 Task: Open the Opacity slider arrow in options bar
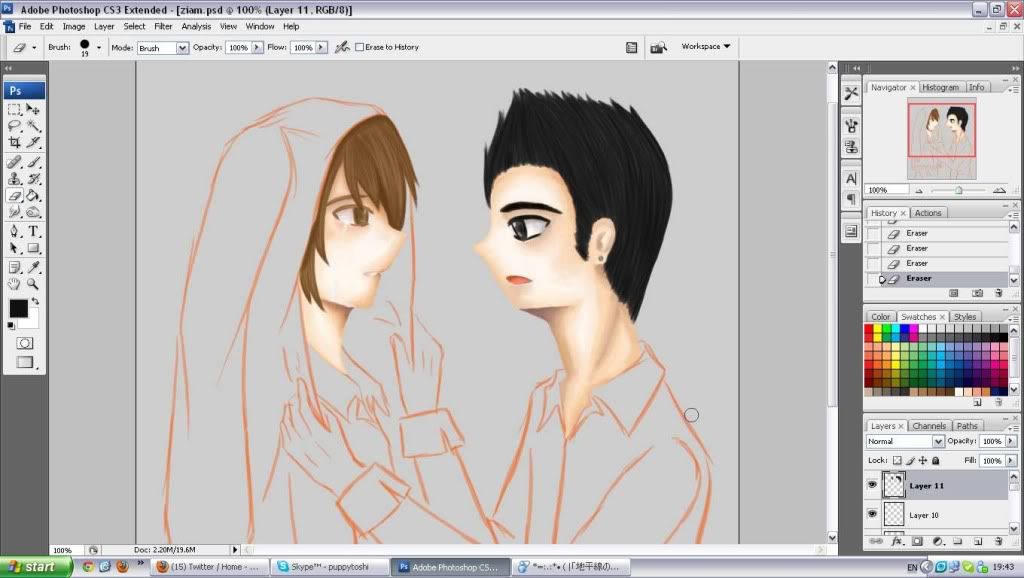pos(257,47)
